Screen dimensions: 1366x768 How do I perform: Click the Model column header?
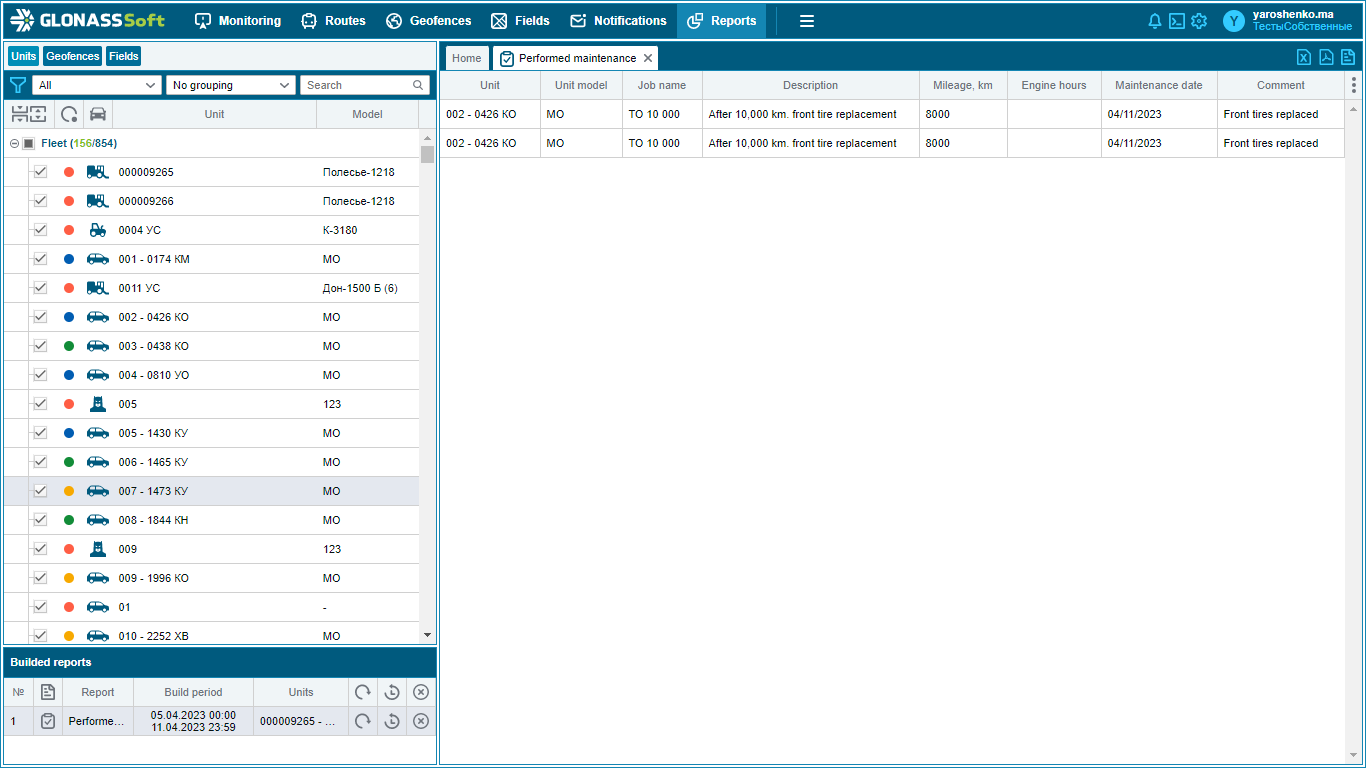tap(367, 114)
